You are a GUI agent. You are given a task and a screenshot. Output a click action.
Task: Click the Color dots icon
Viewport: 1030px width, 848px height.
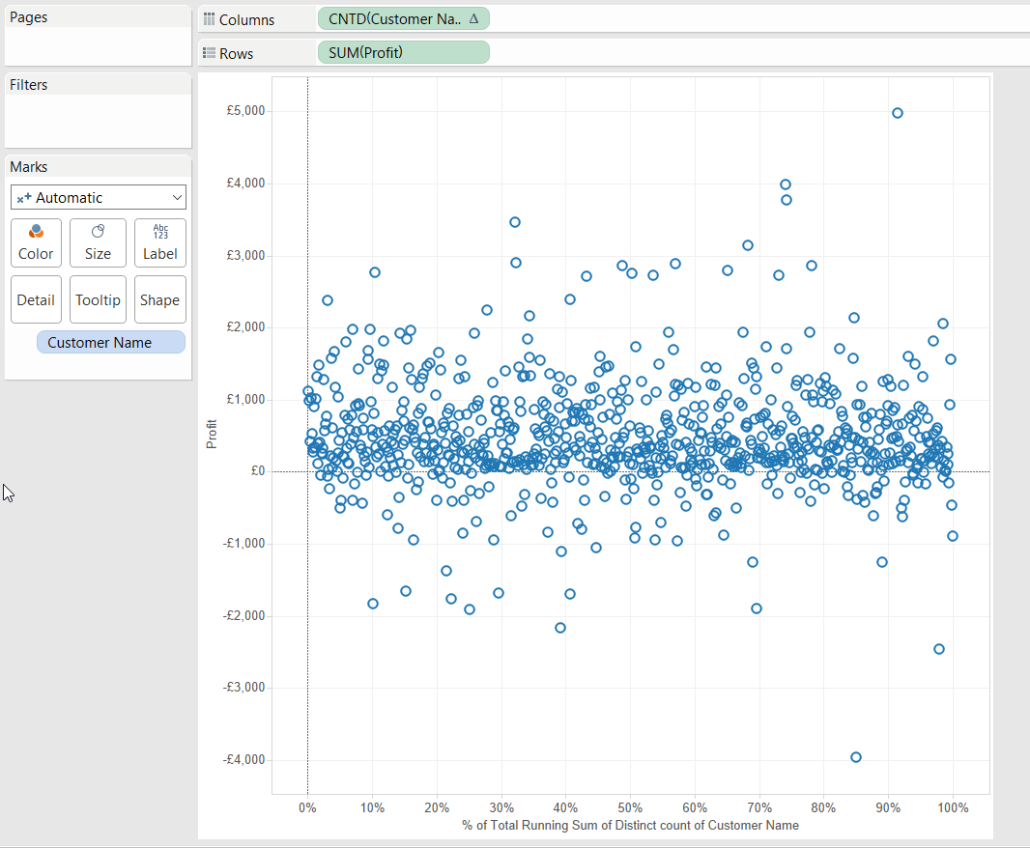click(36, 231)
